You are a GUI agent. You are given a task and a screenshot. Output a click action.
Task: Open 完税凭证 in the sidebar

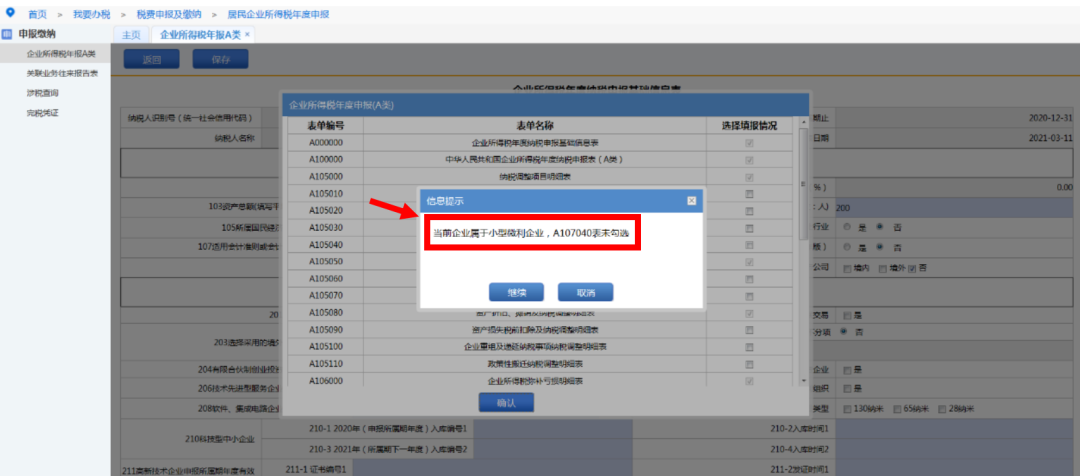[43, 112]
